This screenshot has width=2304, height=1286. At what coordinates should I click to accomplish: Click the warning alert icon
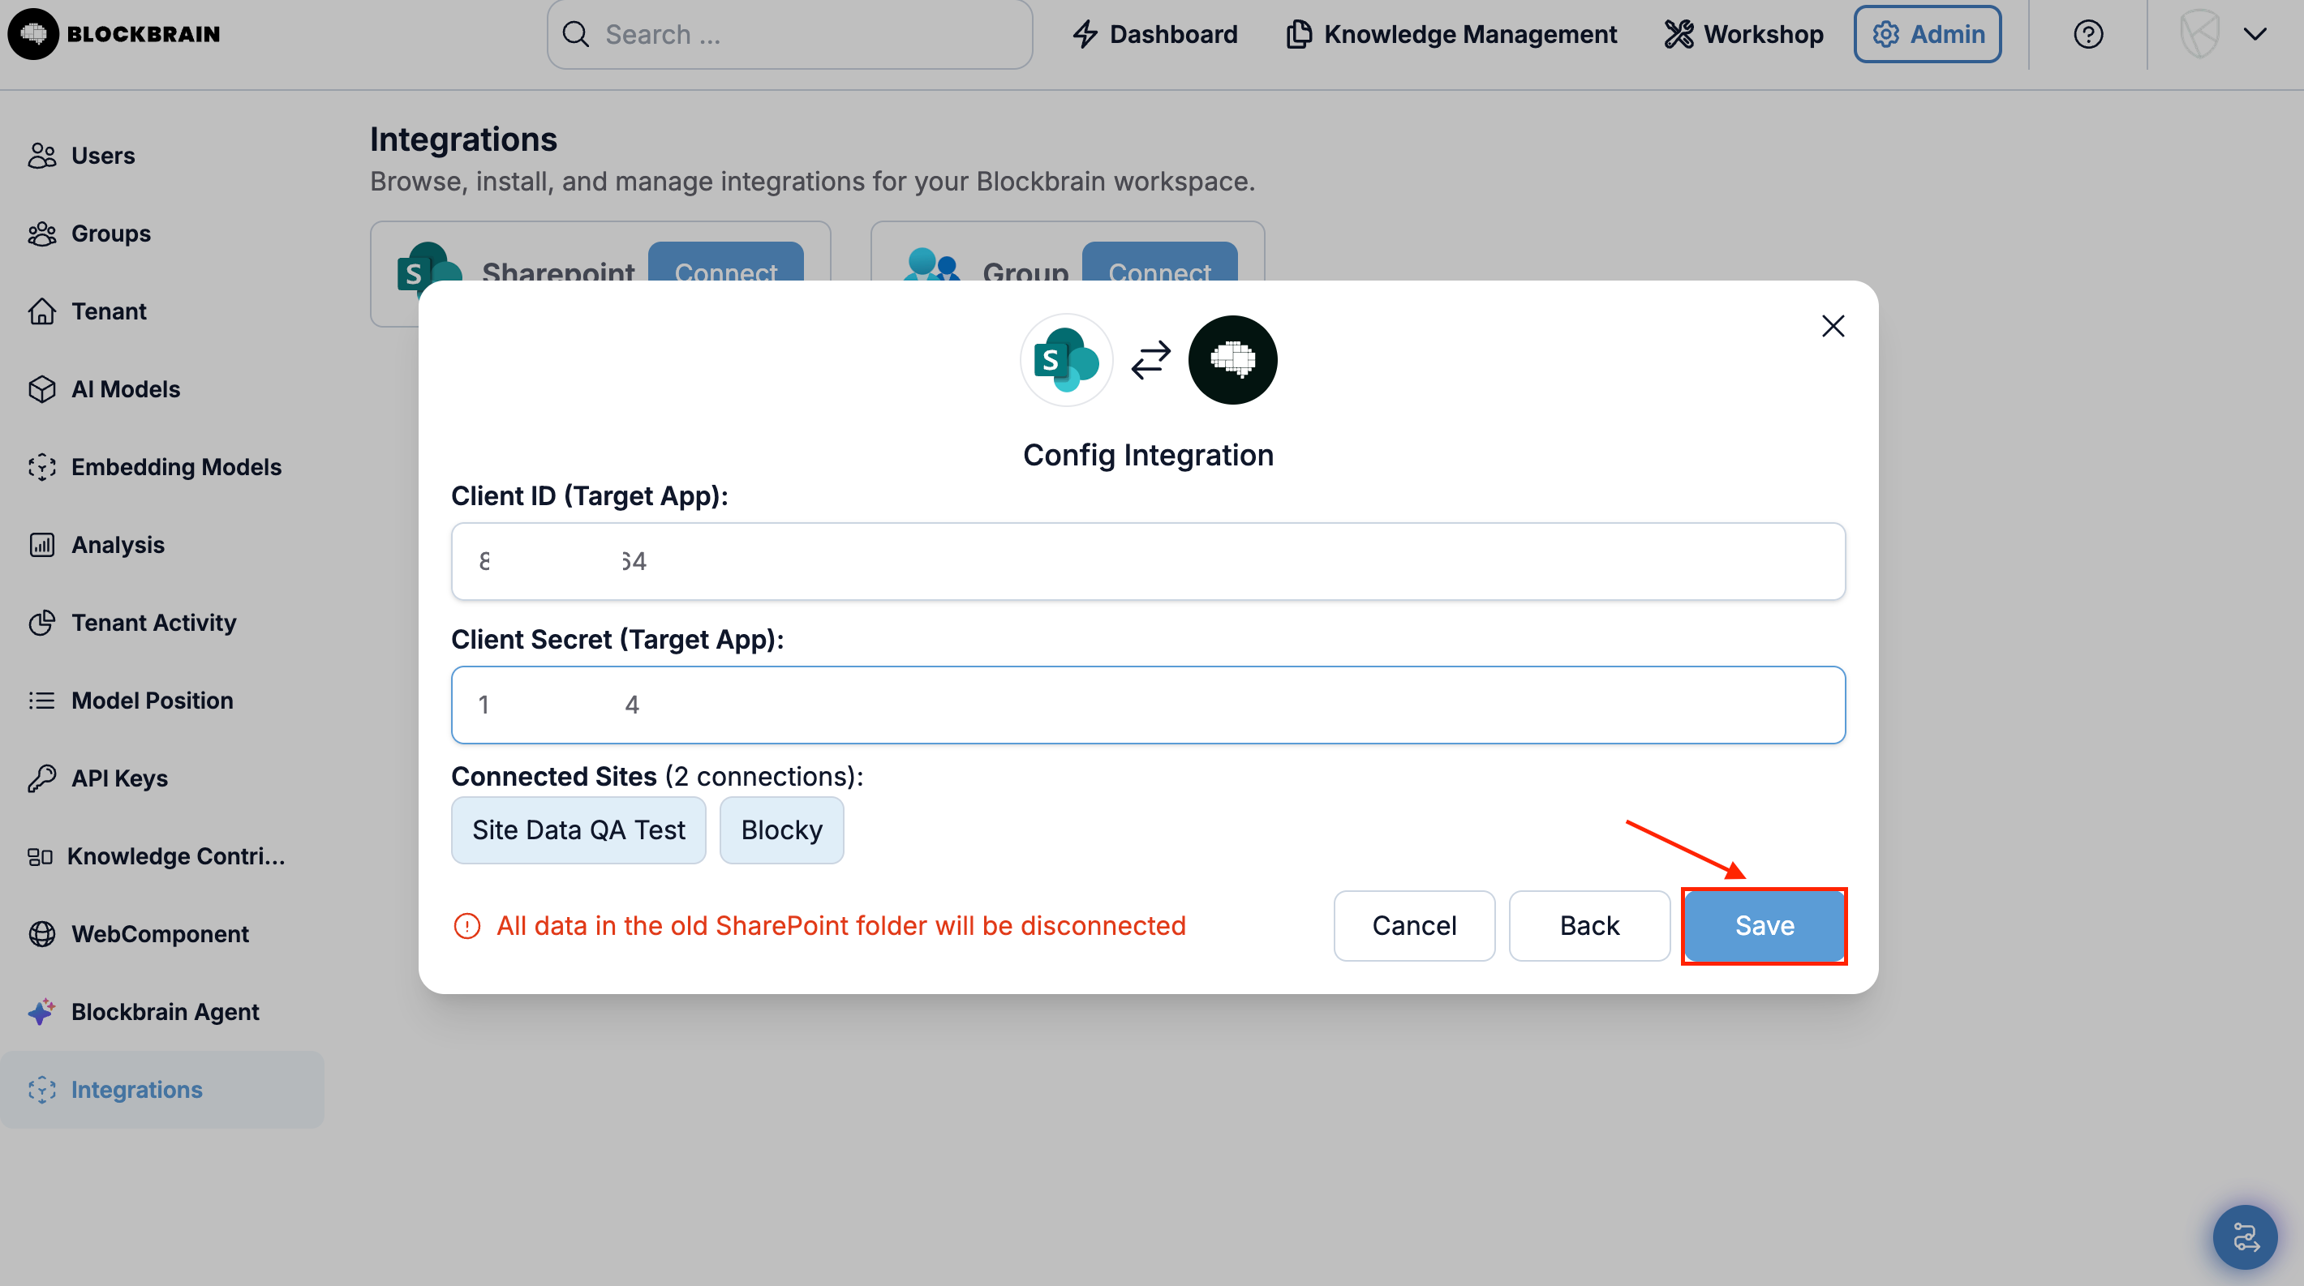pyautogui.click(x=467, y=926)
